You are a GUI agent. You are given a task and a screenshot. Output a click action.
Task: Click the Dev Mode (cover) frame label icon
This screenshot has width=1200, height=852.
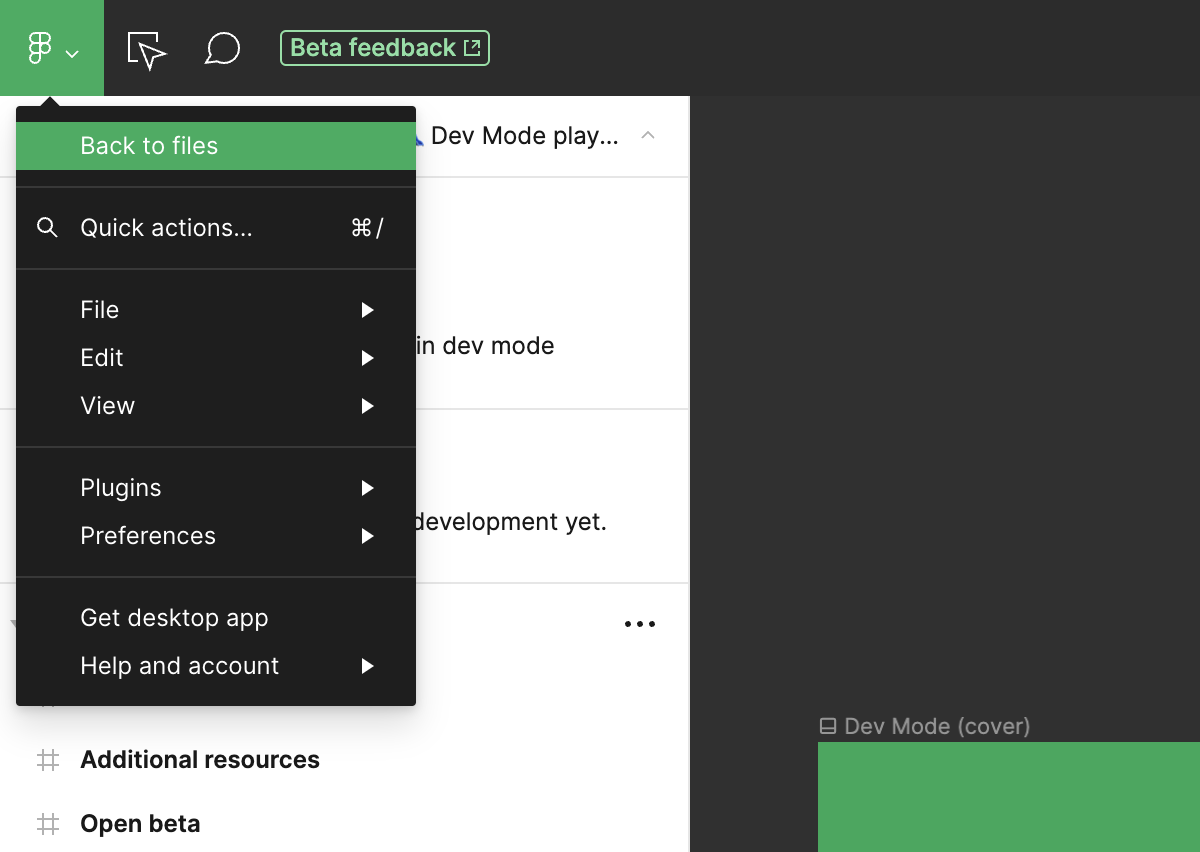point(827,726)
